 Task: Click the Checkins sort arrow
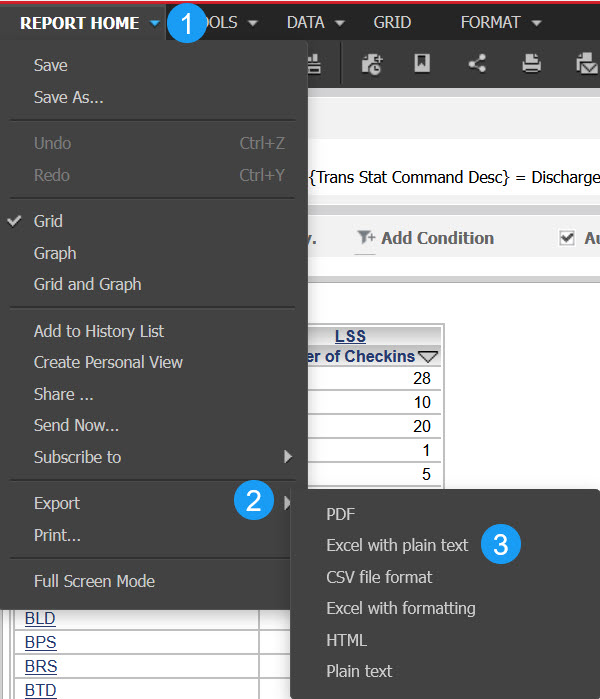[428, 357]
